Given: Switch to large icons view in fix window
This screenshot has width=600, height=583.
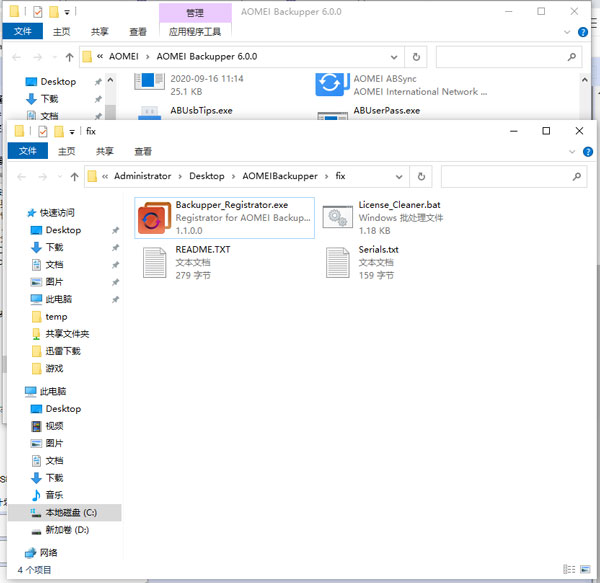Looking at the screenshot, I should (x=585, y=569).
